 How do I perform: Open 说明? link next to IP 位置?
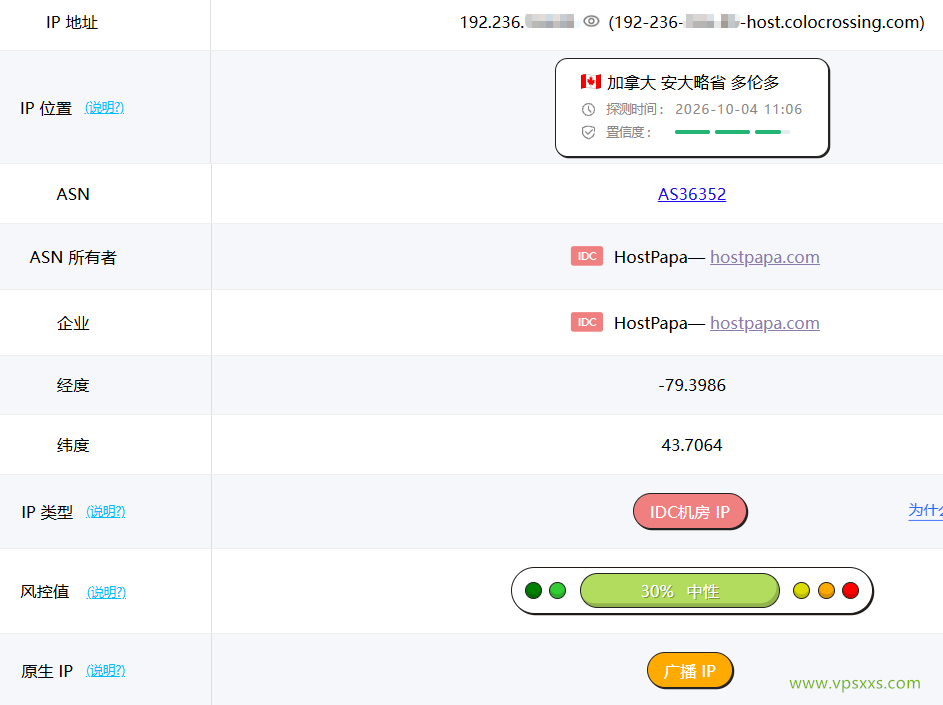coord(105,108)
